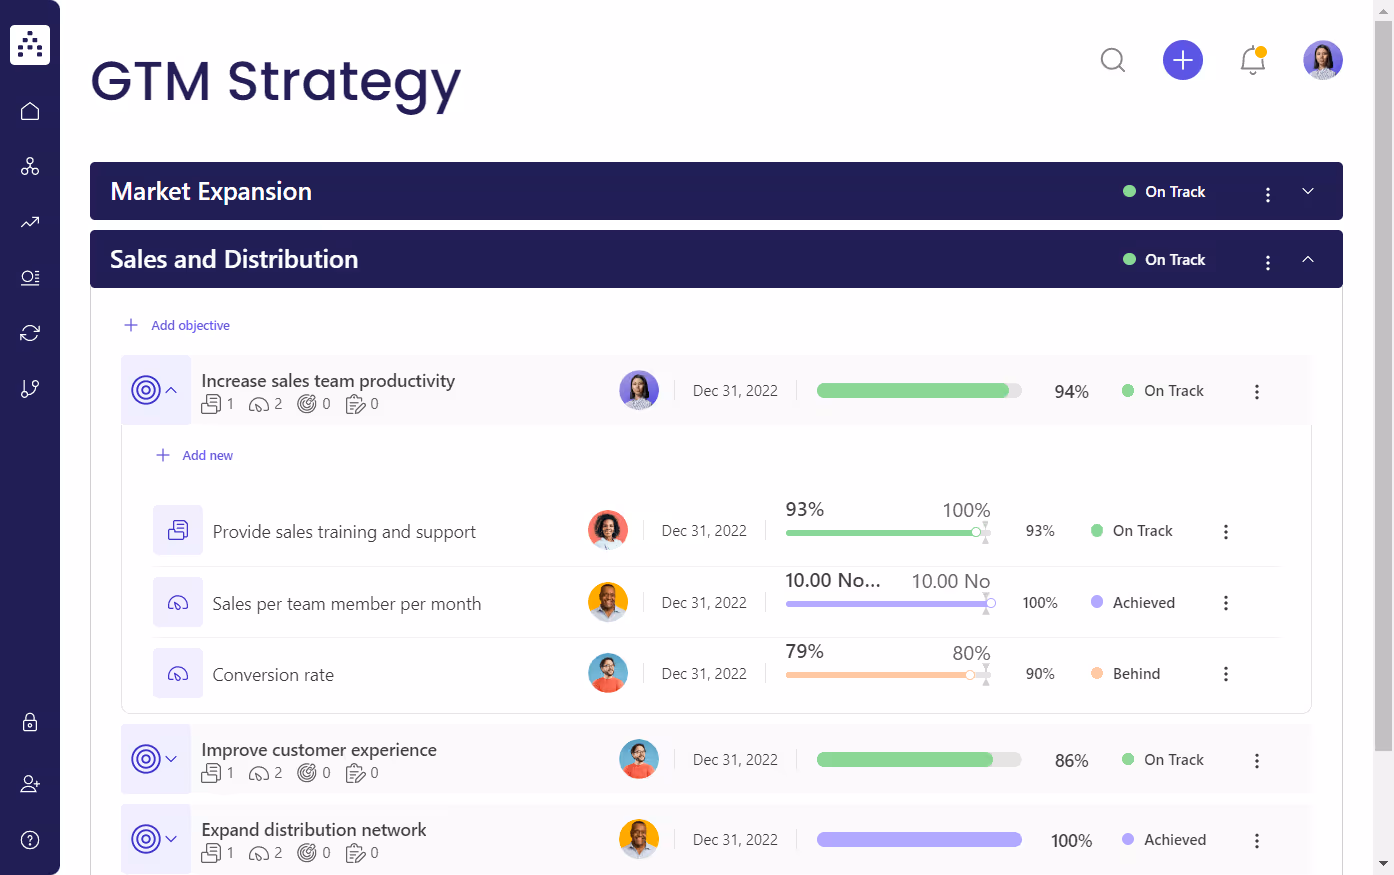Select the organization hierarchy sidebar icon
The image size is (1394, 875).
click(30, 166)
